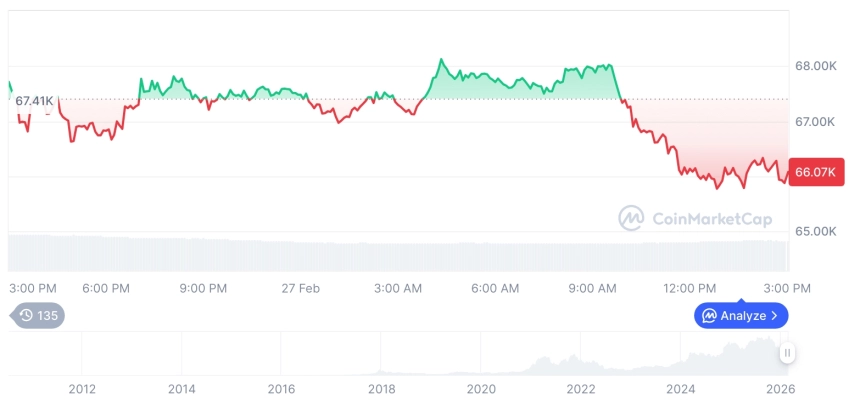Image resolution: width=860 pixels, height=401 pixels.
Task: Select 2022 in the range navigator
Action: [581, 389]
